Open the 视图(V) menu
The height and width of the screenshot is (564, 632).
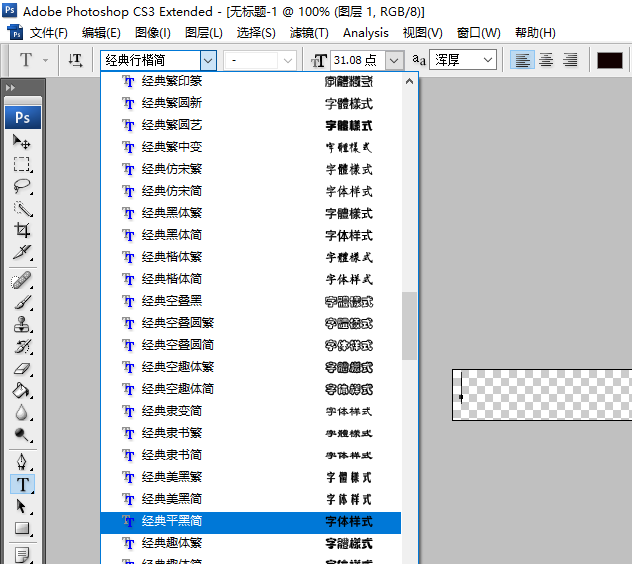(x=422, y=33)
